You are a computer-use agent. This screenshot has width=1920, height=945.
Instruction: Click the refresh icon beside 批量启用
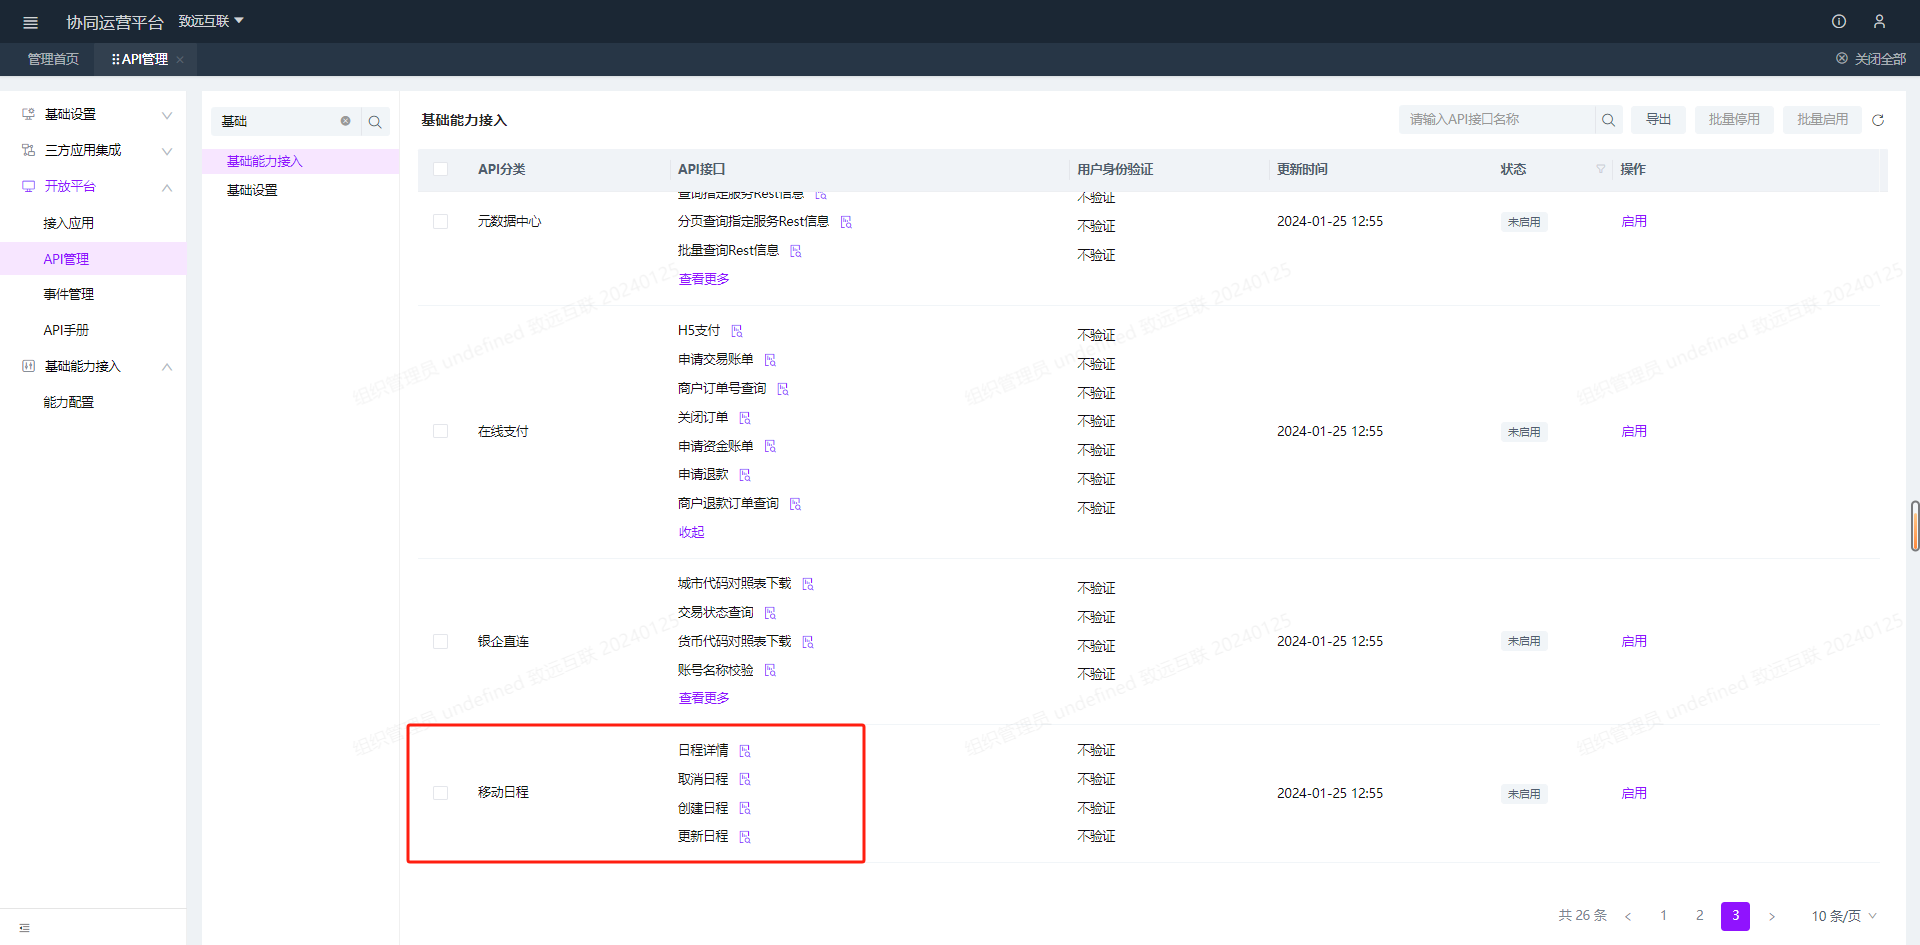[1878, 120]
